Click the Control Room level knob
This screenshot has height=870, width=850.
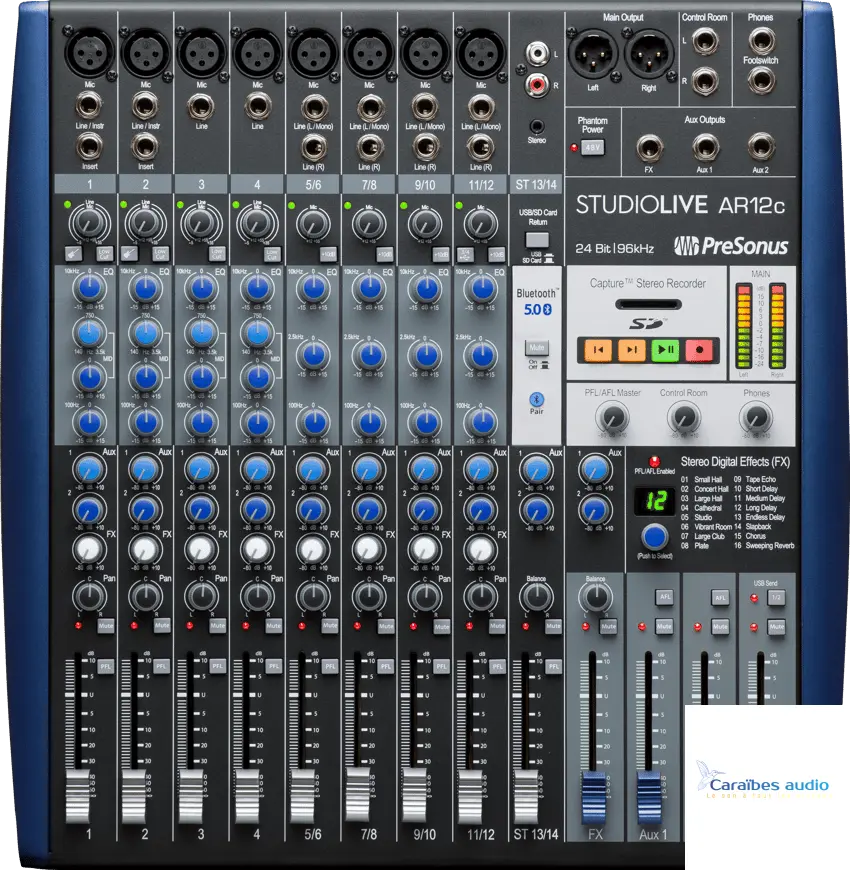pos(684,417)
